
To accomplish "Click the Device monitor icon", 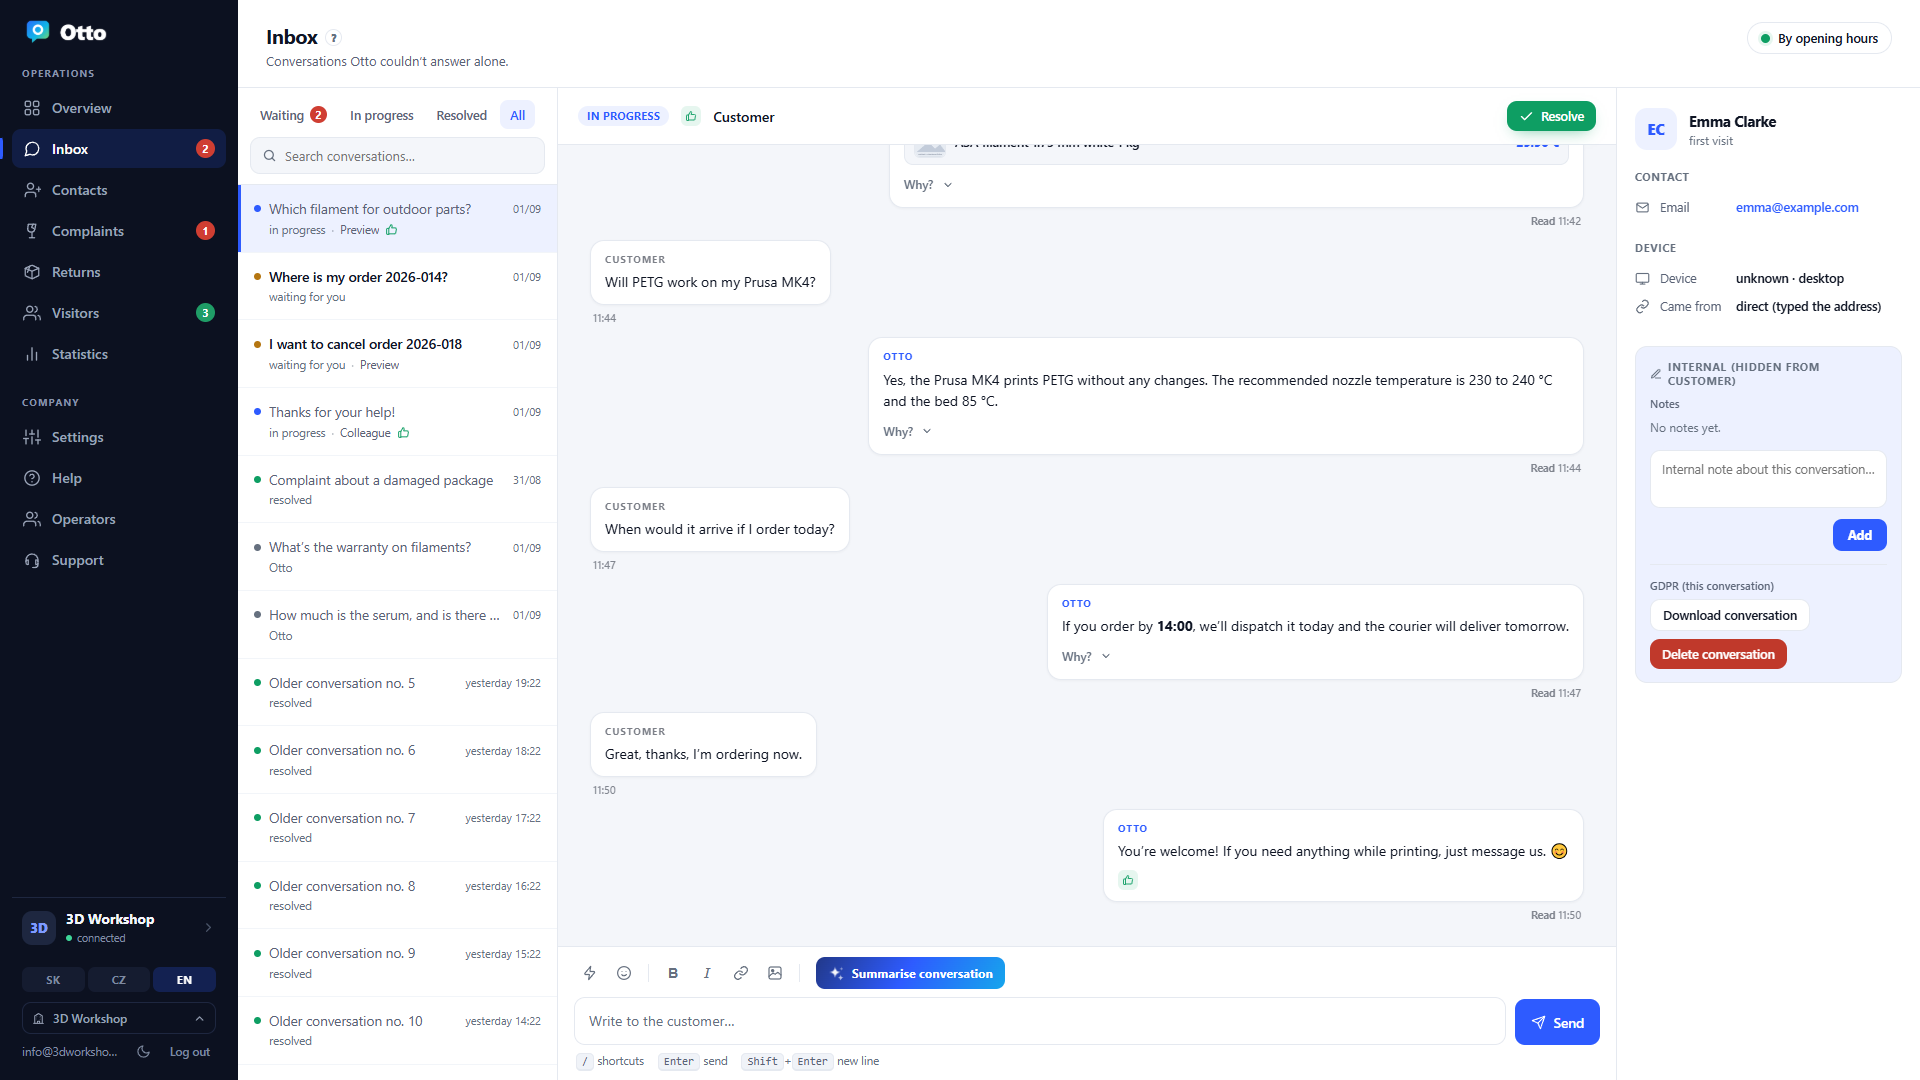I will pyautogui.click(x=1642, y=278).
